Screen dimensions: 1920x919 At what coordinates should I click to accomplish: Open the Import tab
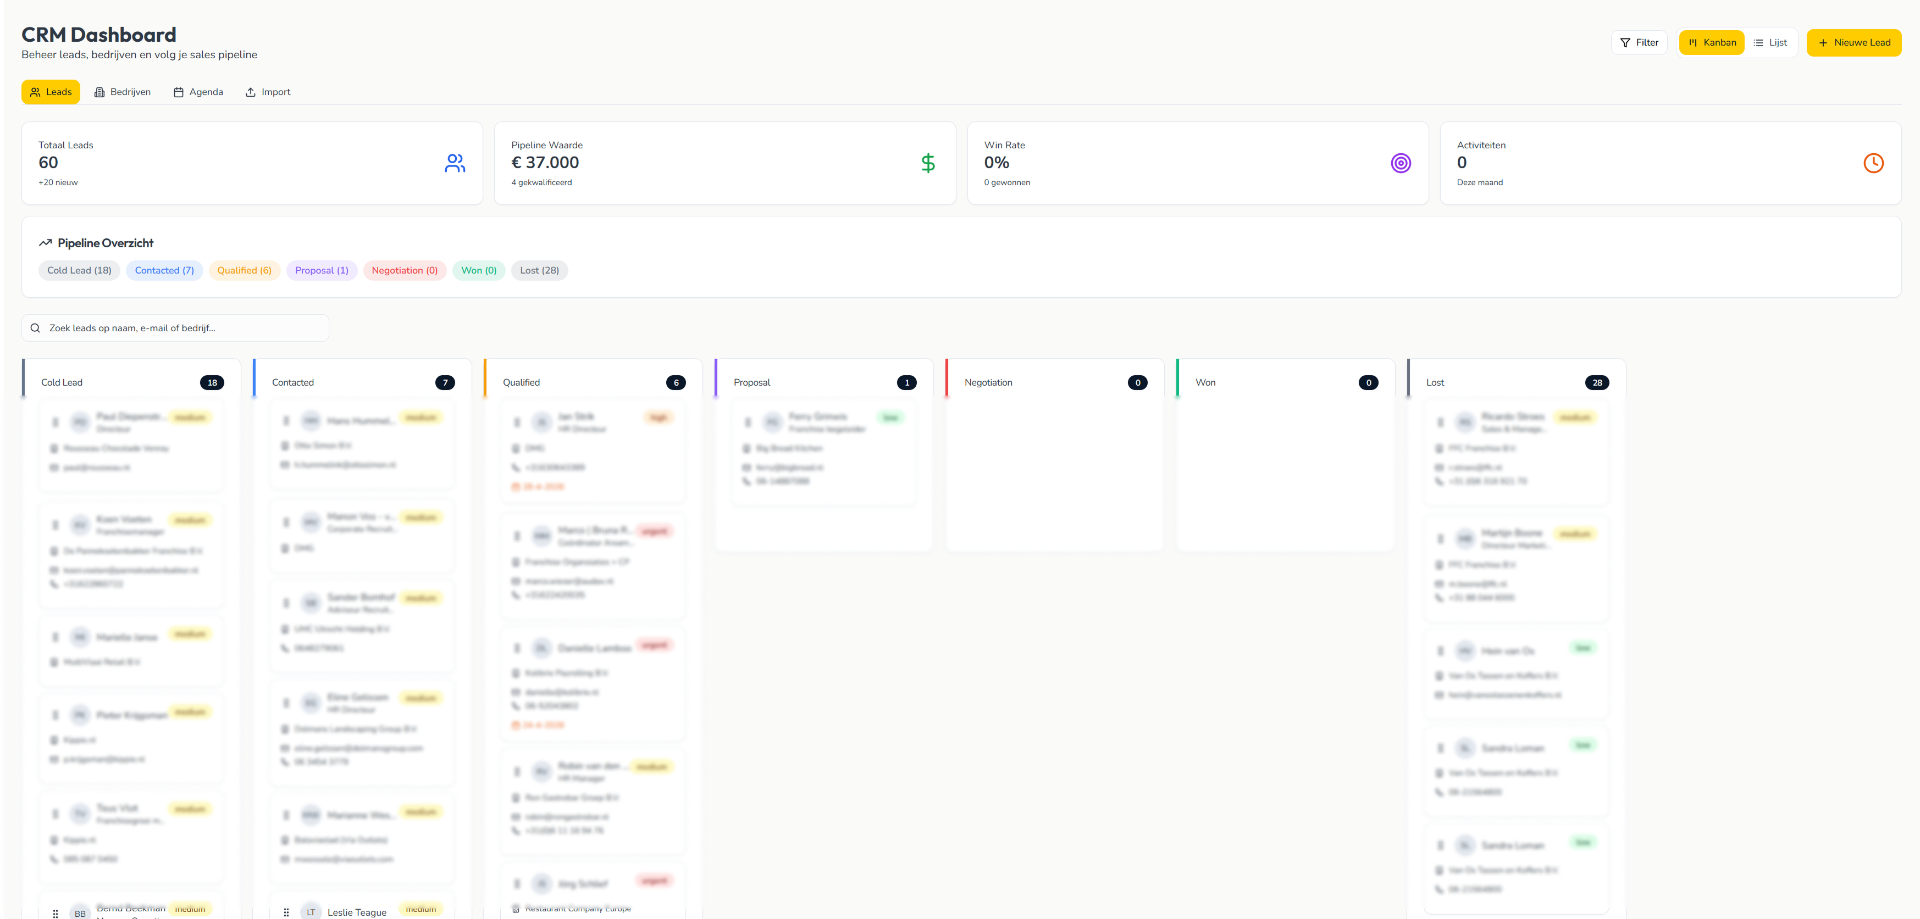[268, 92]
